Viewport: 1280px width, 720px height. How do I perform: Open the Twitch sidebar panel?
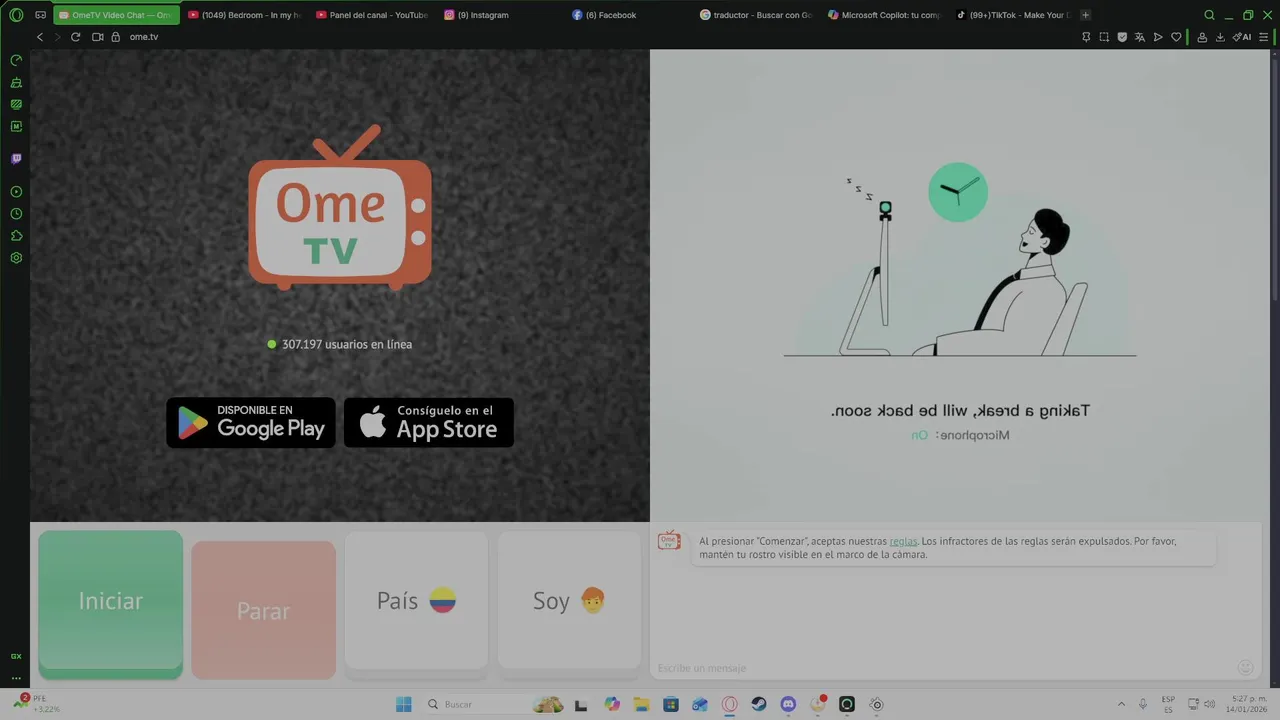pyautogui.click(x=16, y=159)
